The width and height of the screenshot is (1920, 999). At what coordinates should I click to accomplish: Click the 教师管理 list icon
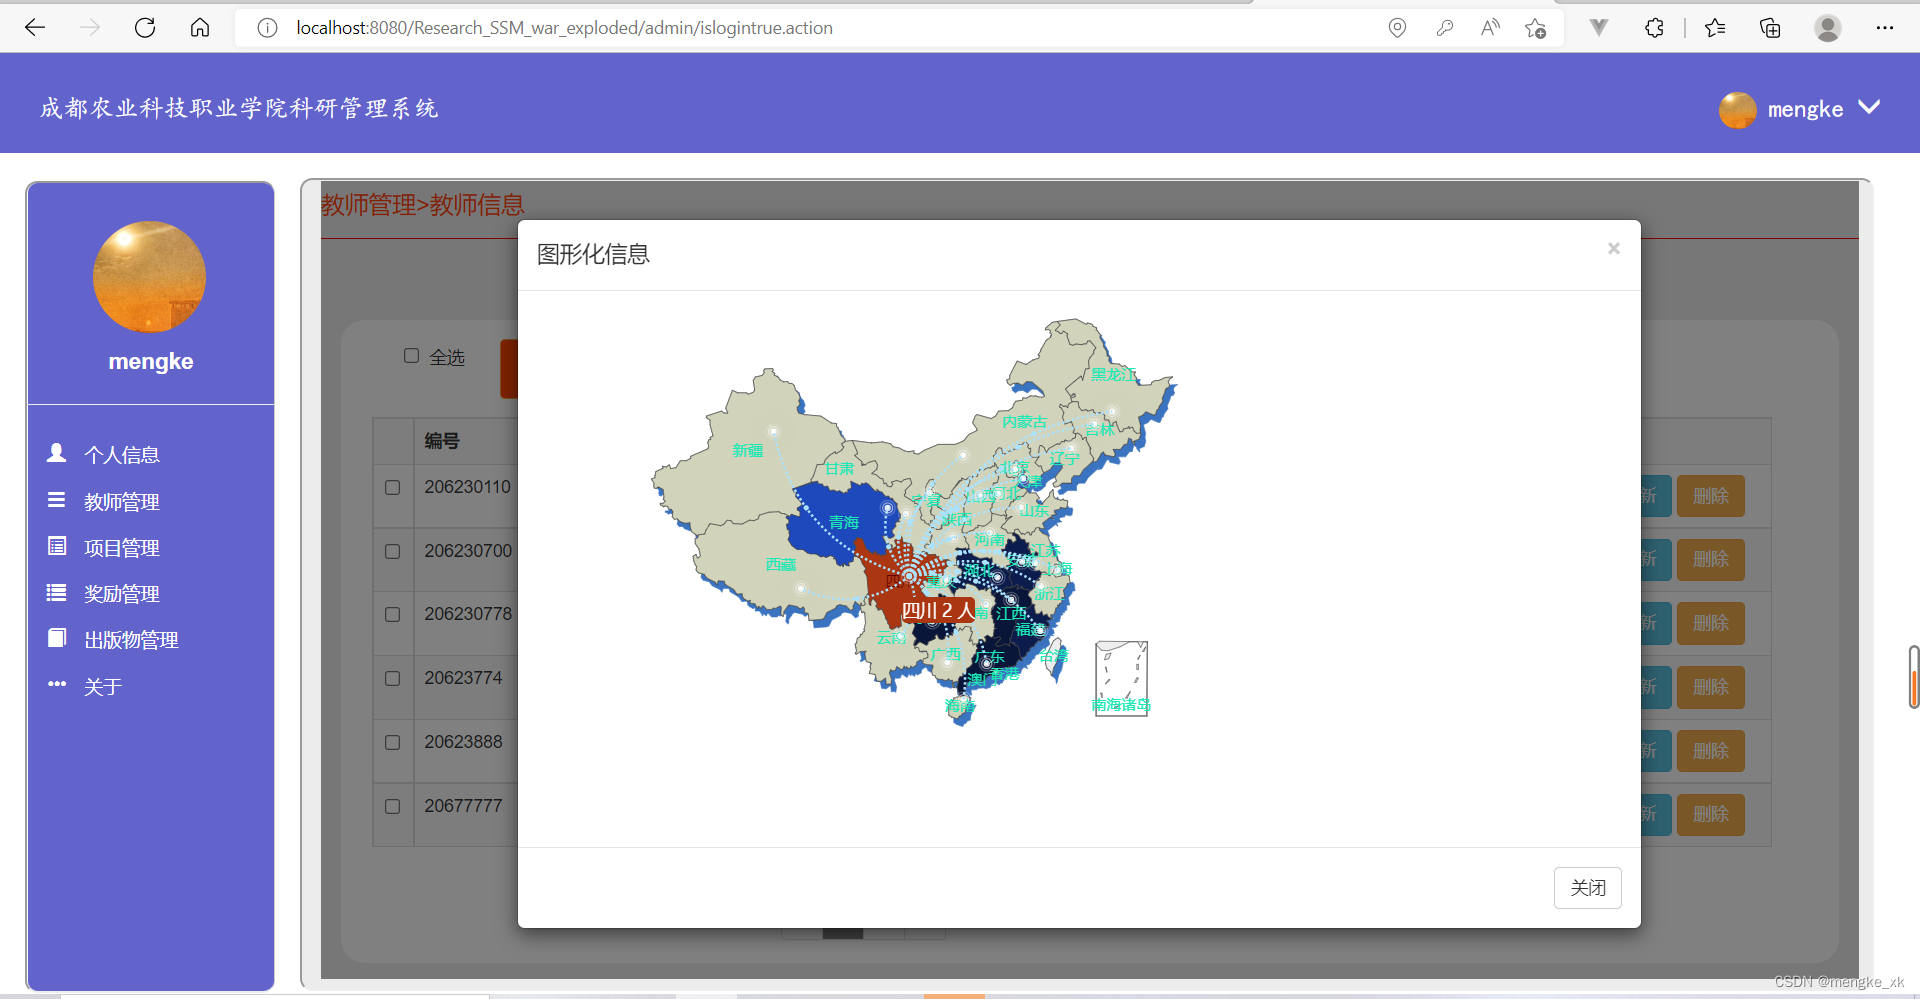tap(57, 499)
